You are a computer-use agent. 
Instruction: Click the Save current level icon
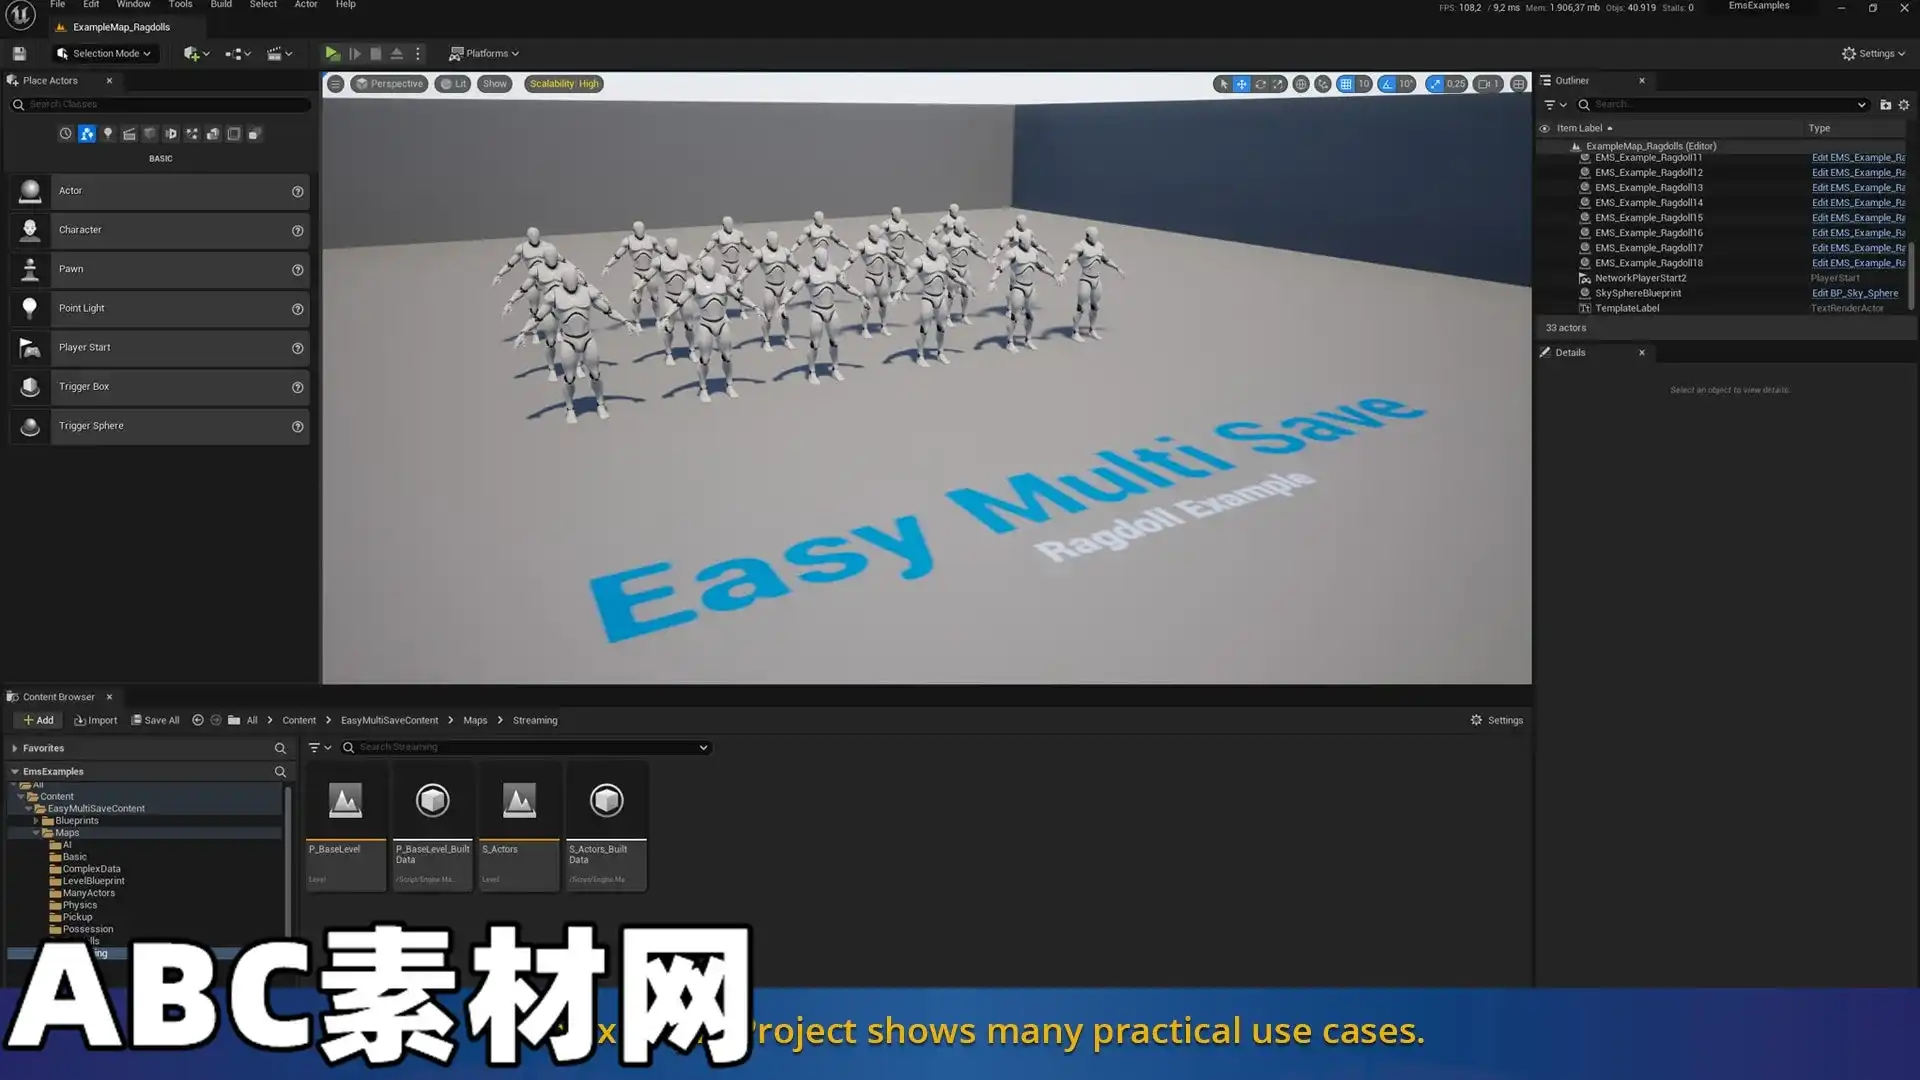point(19,54)
